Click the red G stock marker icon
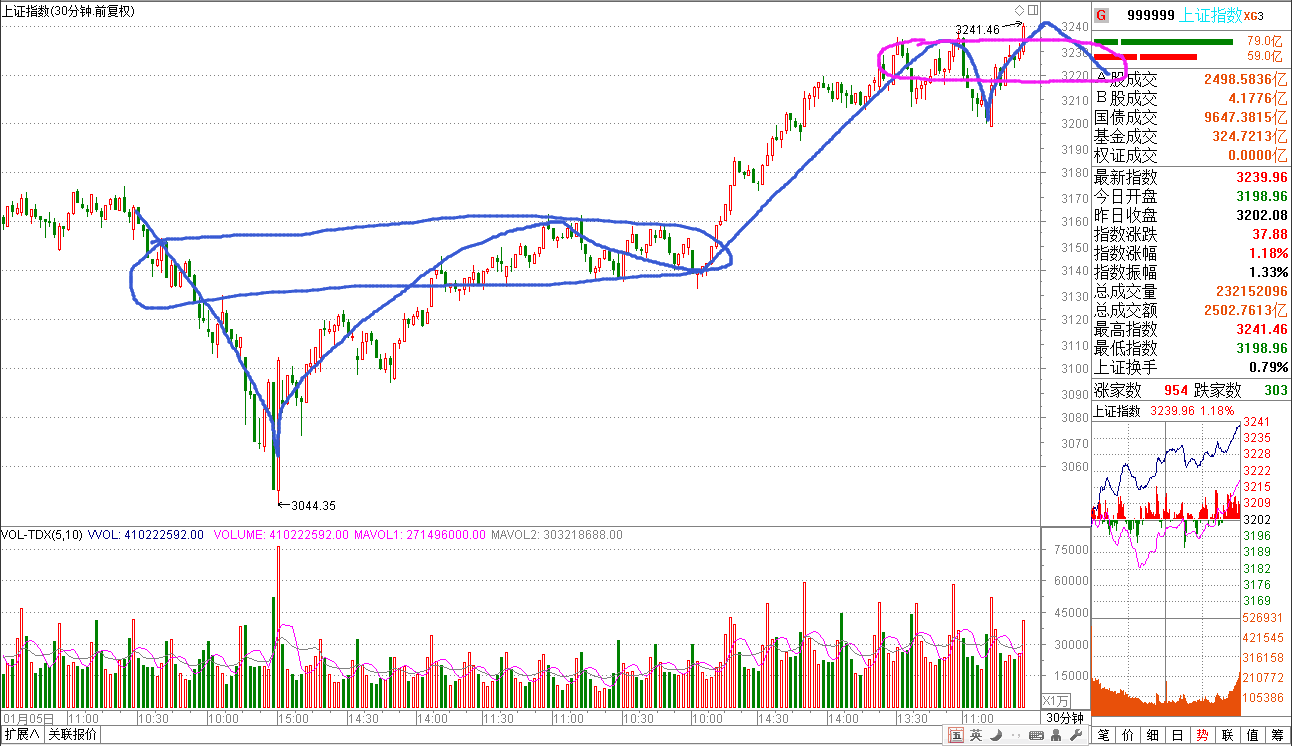1292x746 pixels. pyautogui.click(x=1101, y=15)
